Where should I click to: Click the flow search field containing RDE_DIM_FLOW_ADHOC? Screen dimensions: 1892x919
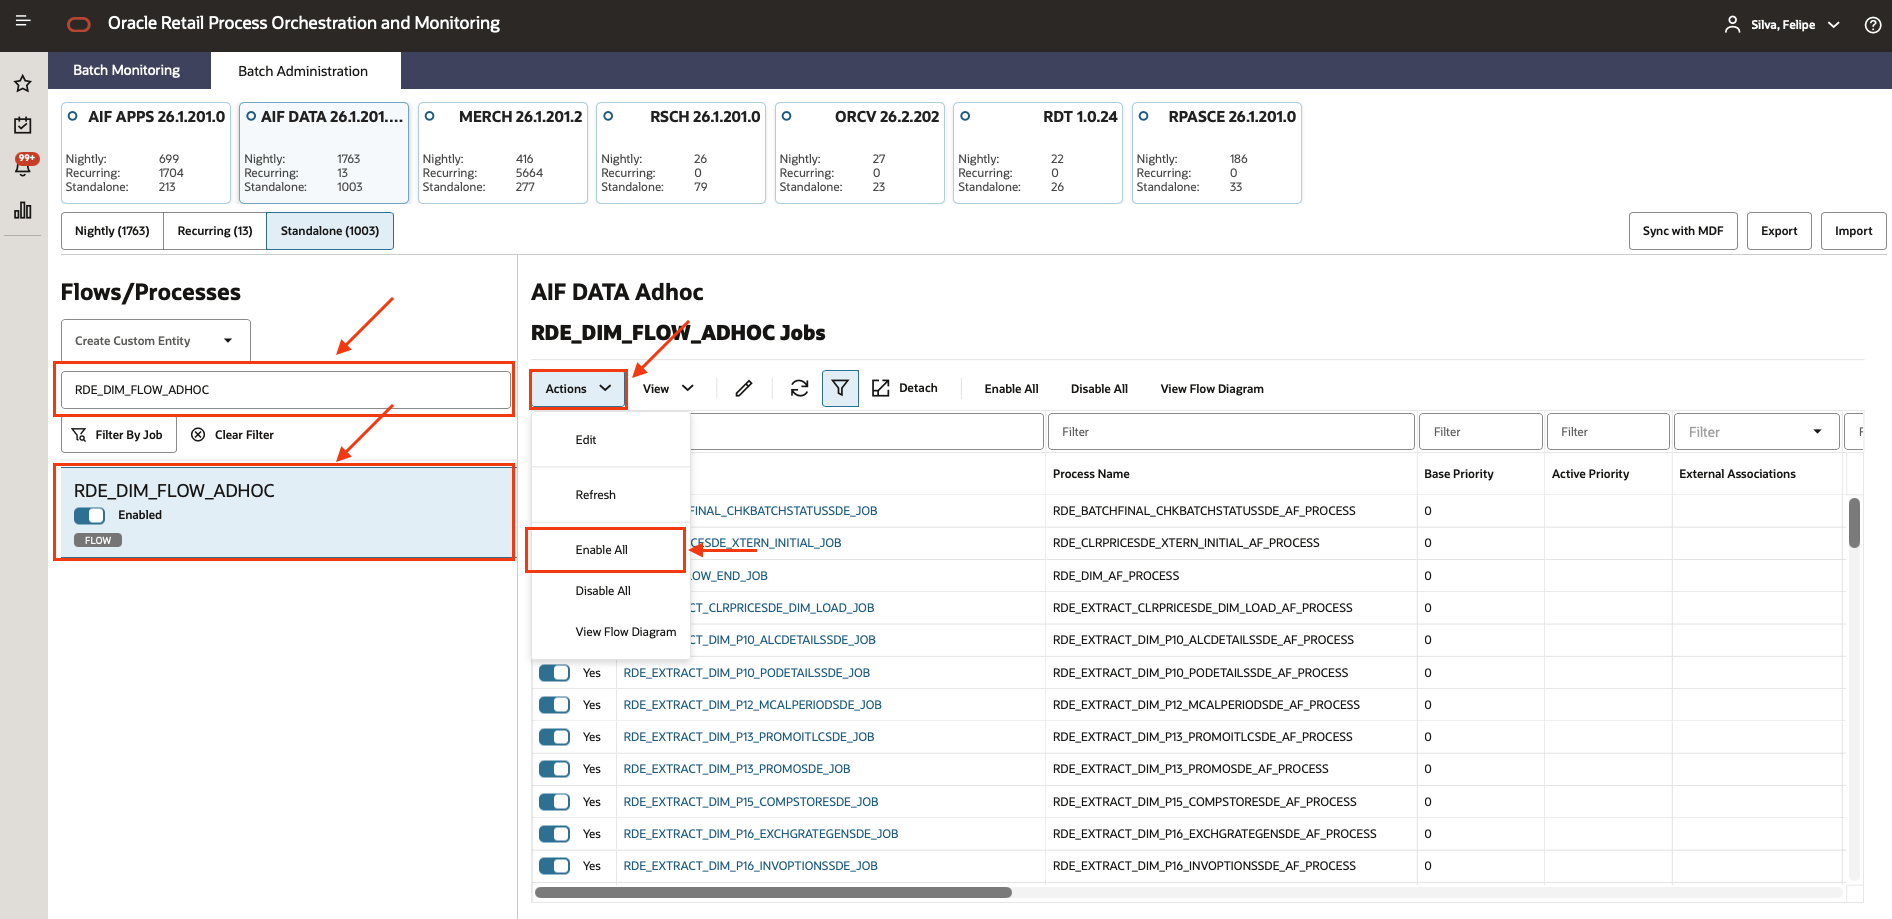pyautogui.click(x=286, y=390)
